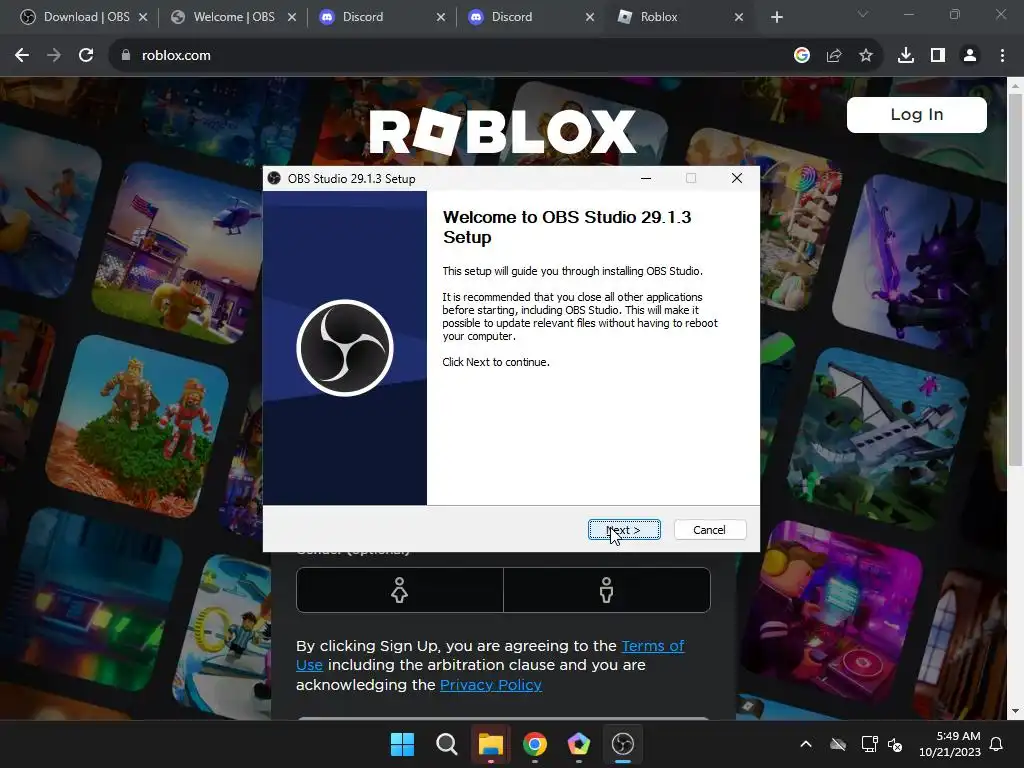Open the network tray icon
Image resolution: width=1024 pixels, height=768 pixels.
click(x=869, y=744)
